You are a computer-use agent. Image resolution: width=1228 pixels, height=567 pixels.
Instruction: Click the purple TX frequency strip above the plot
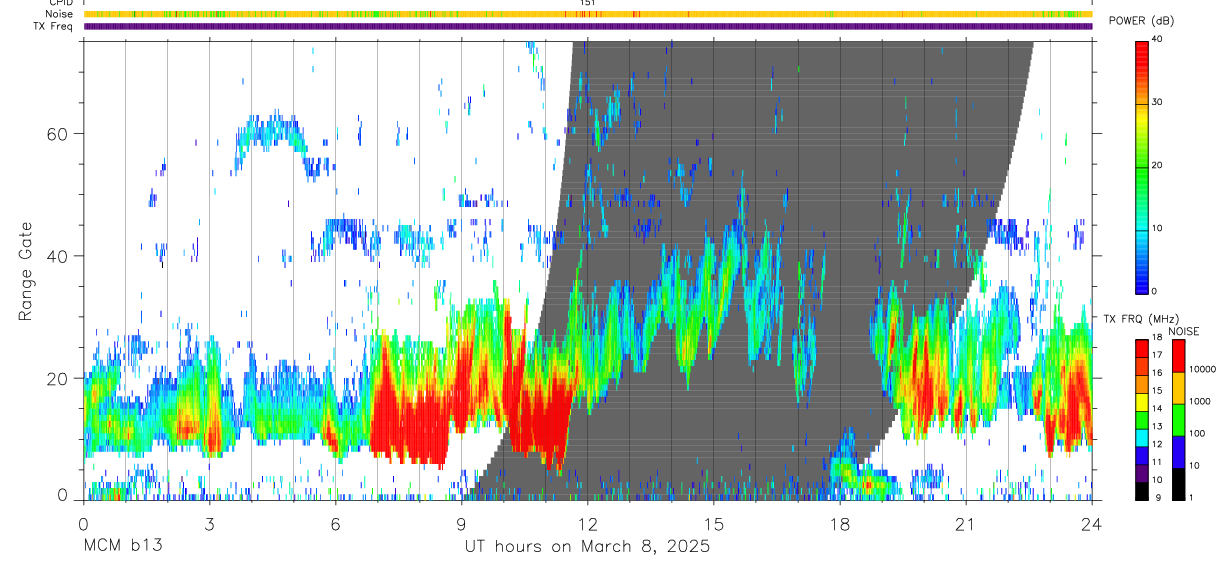tap(587, 27)
